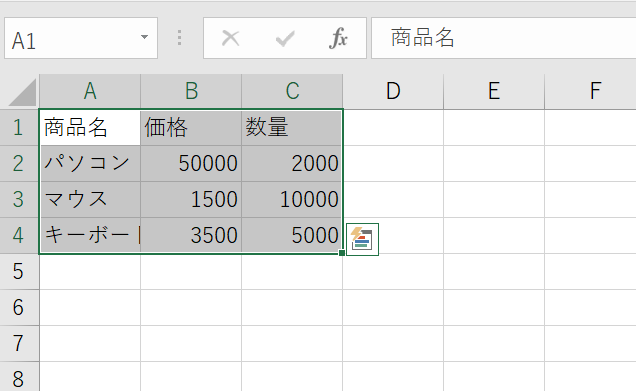Click cell B1 containing 価格
This screenshot has height=391, width=636.
pos(191,127)
